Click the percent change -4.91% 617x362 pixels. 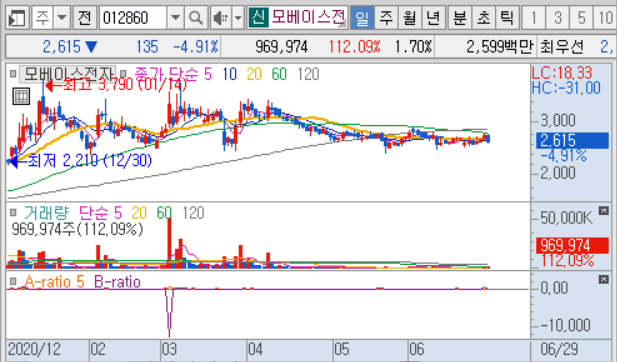196,47
